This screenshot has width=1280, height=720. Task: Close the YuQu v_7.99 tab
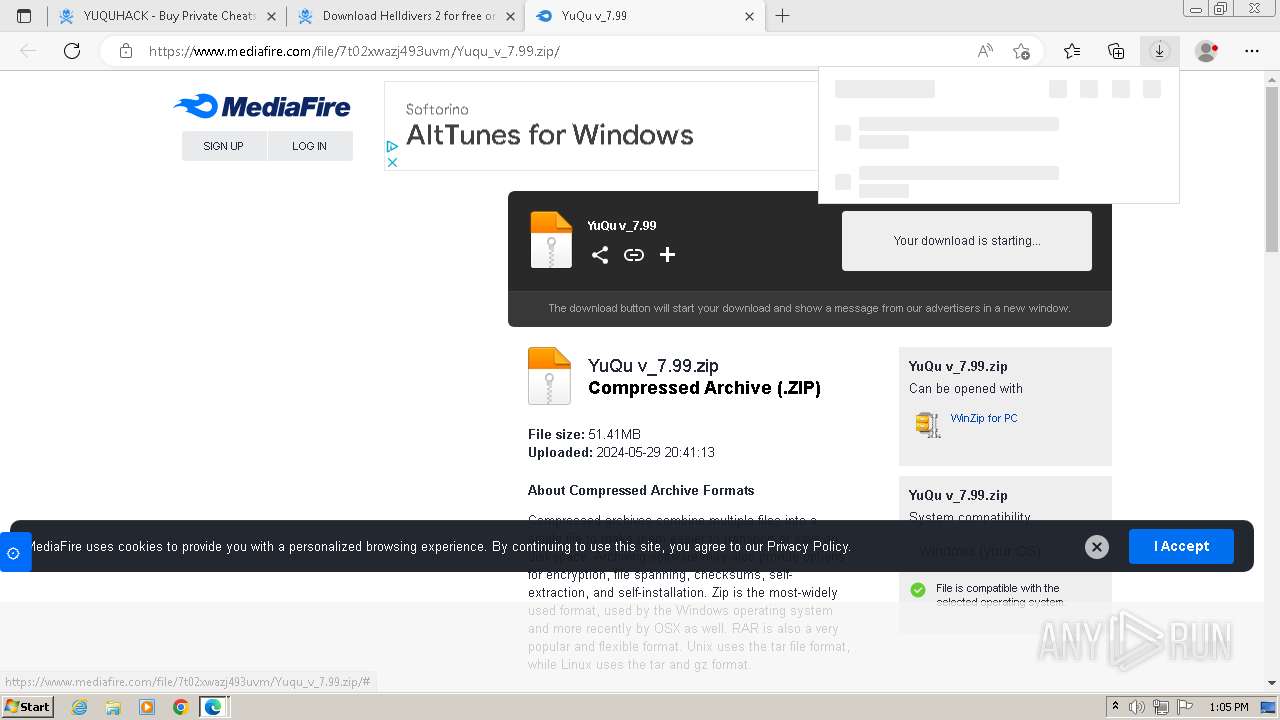tap(750, 16)
